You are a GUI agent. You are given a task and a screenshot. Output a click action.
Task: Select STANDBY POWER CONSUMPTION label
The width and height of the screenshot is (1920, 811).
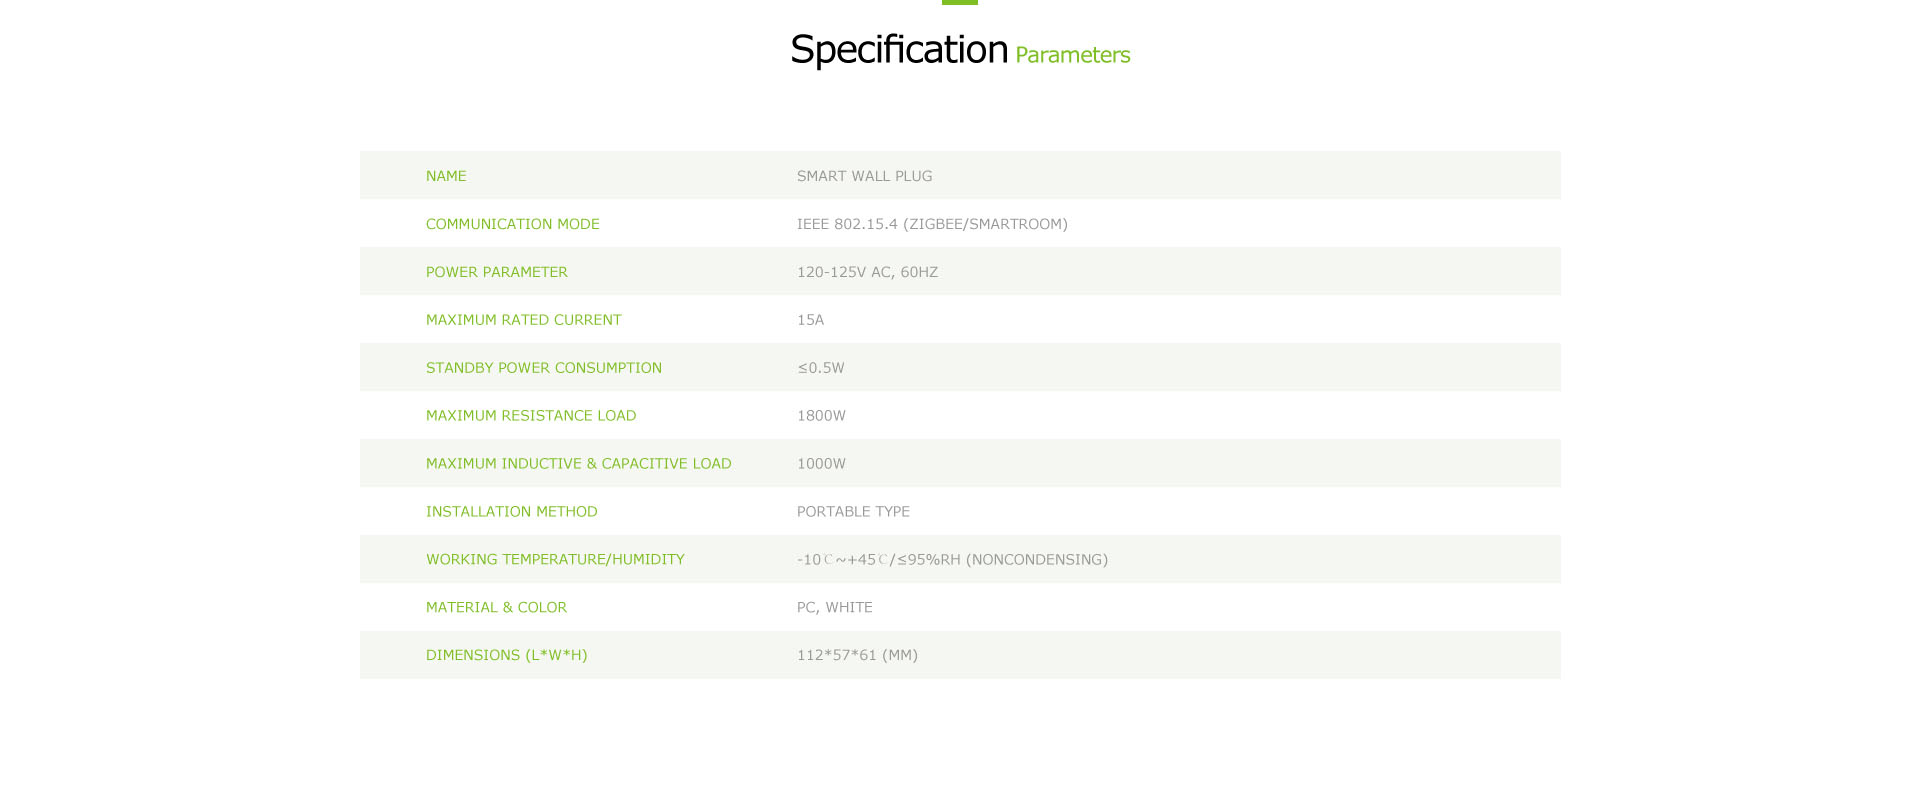click(x=544, y=368)
